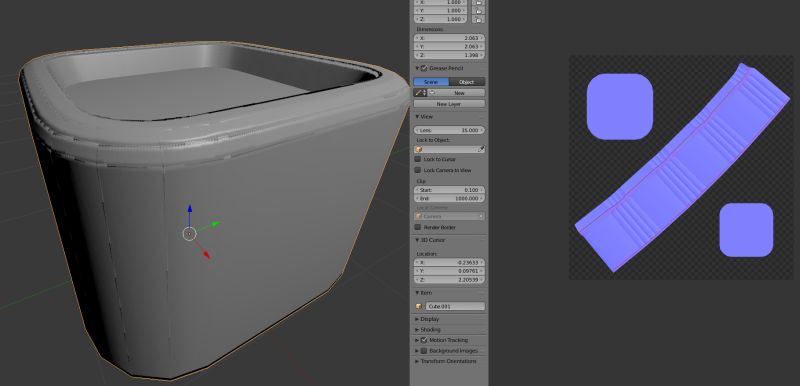Click the Dimensions Y value field

click(449, 46)
